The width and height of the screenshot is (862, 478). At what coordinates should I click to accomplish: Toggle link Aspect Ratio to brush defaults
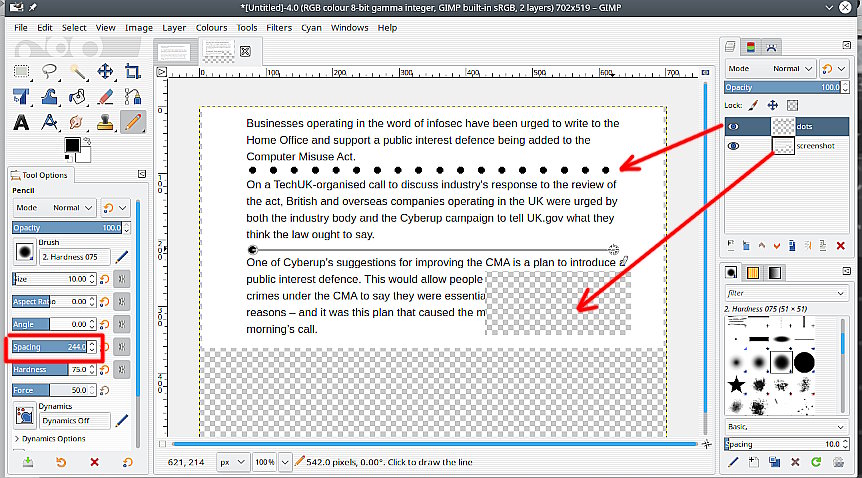(122, 302)
